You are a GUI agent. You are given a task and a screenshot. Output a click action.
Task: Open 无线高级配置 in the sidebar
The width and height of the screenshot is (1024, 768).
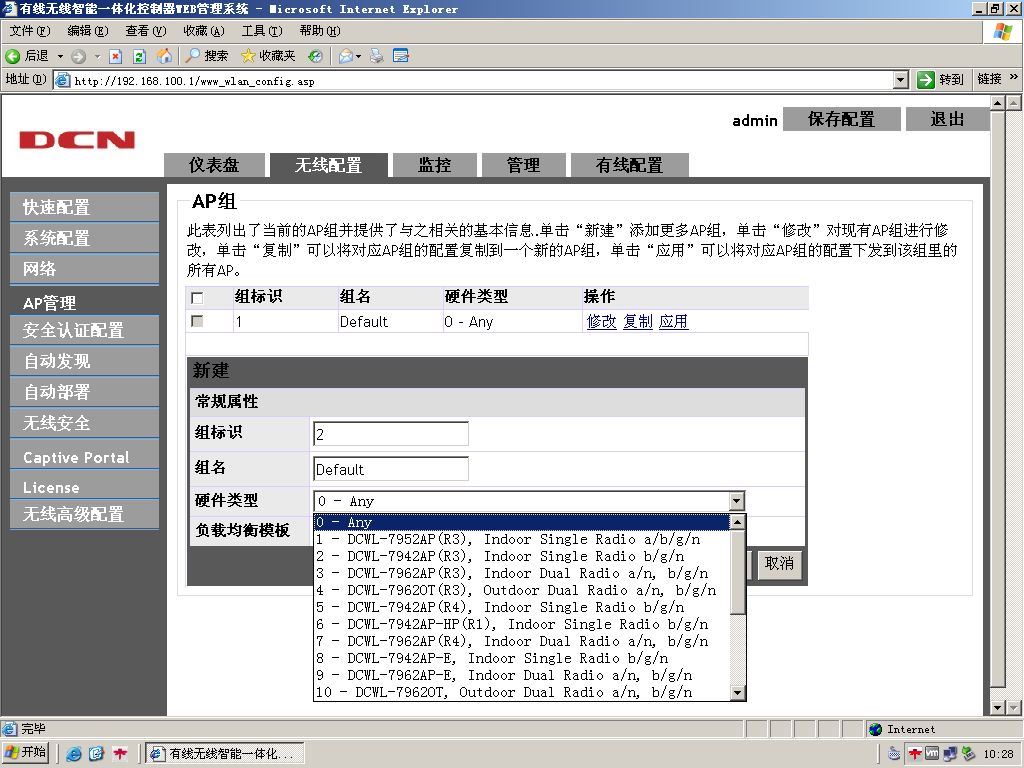pos(84,514)
